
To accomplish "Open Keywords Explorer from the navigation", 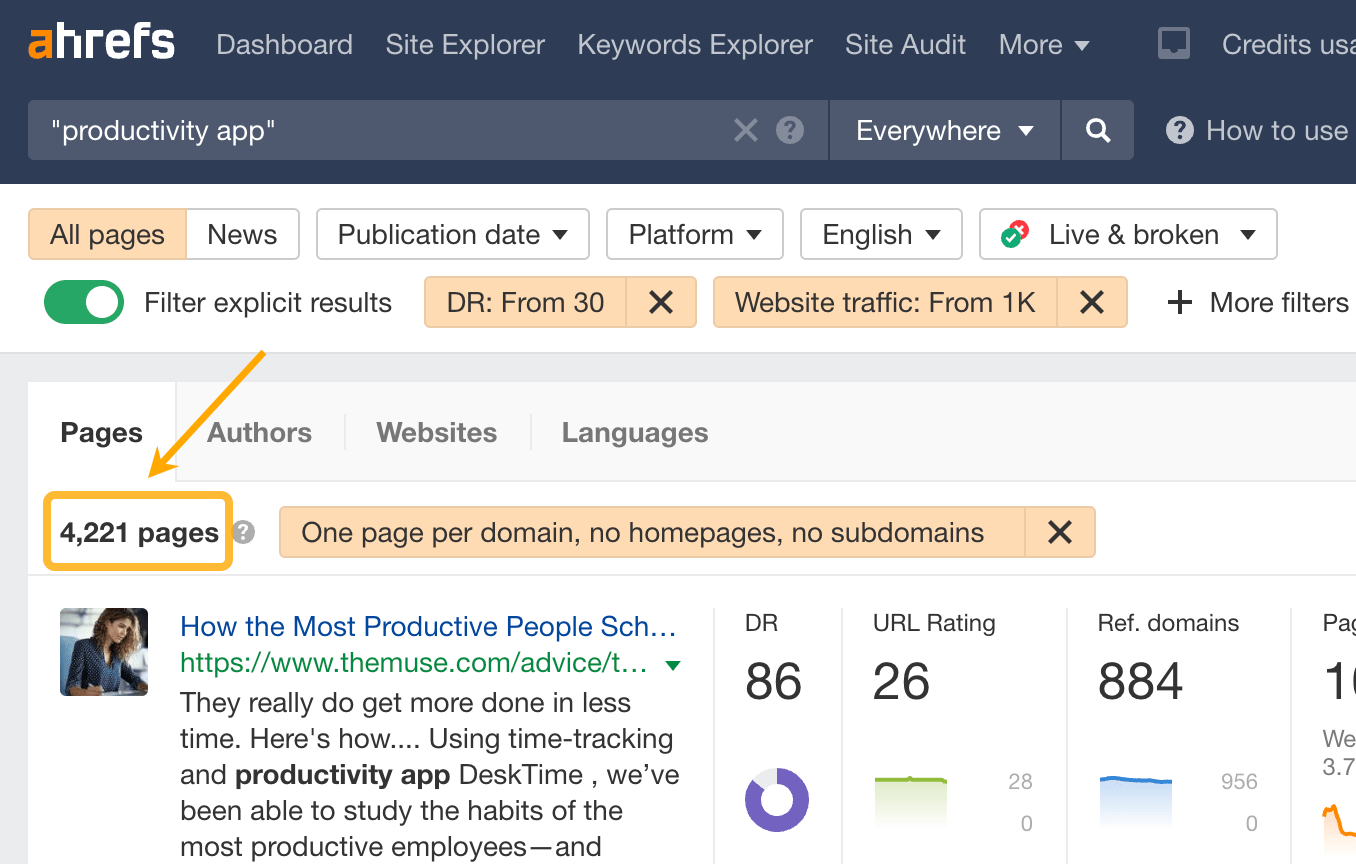I will [694, 44].
